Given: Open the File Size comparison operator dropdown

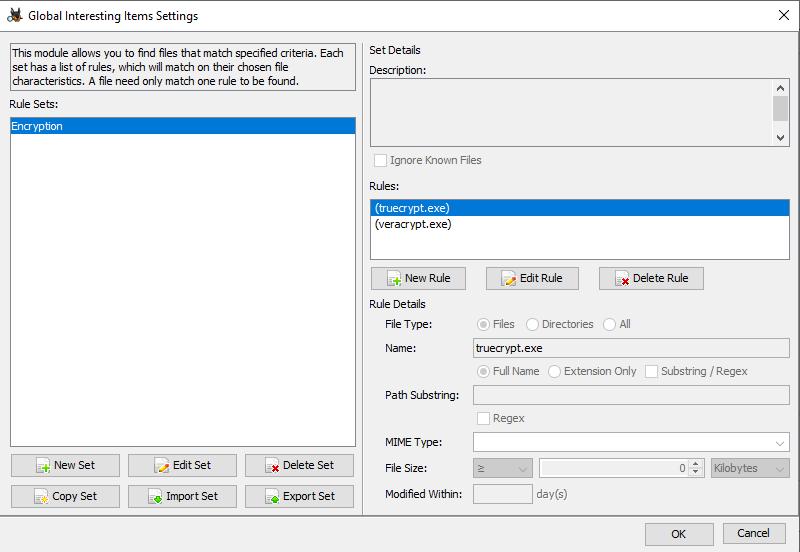Looking at the screenshot, I should (x=502, y=468).
